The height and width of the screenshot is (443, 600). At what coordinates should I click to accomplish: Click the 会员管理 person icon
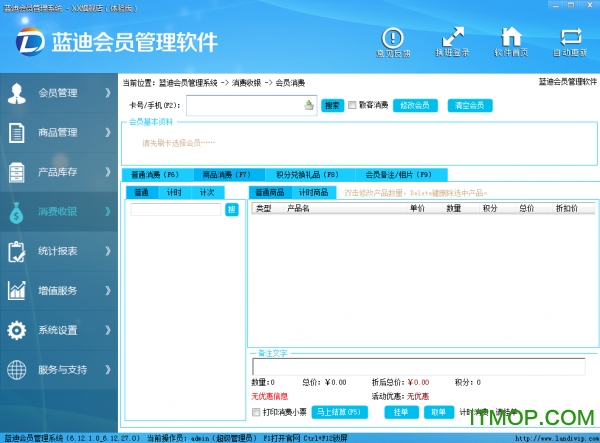[16, 93]
